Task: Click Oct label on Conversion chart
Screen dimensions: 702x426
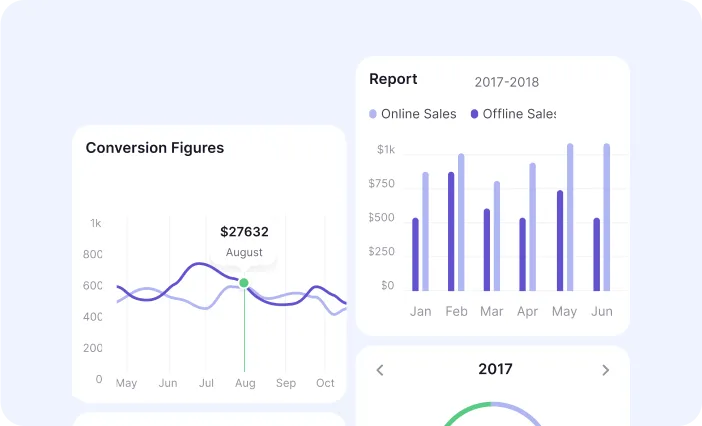Action: (325, 383)
